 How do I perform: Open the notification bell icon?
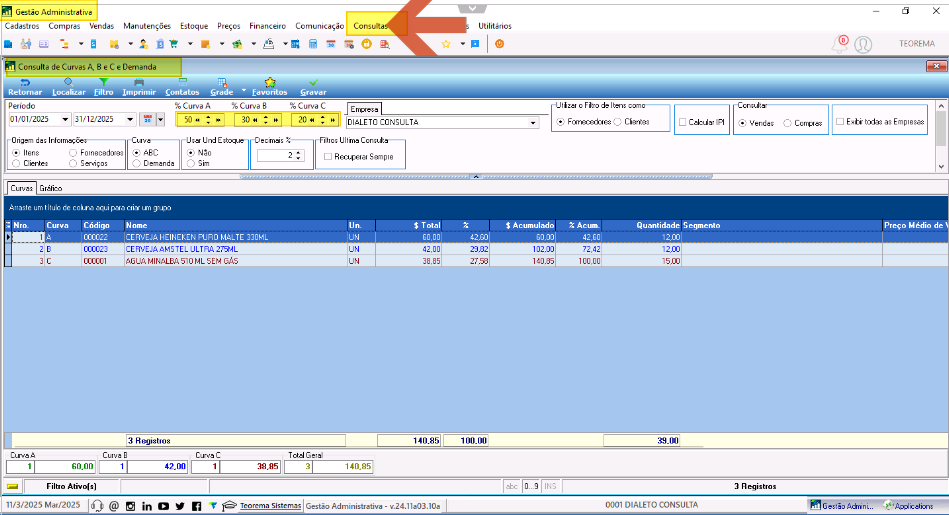tap(839, 44)
